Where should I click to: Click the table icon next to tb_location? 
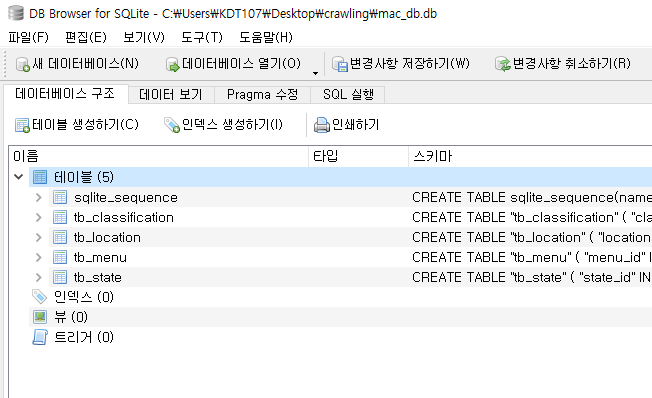pyautogui.click(x=60, y=237)
